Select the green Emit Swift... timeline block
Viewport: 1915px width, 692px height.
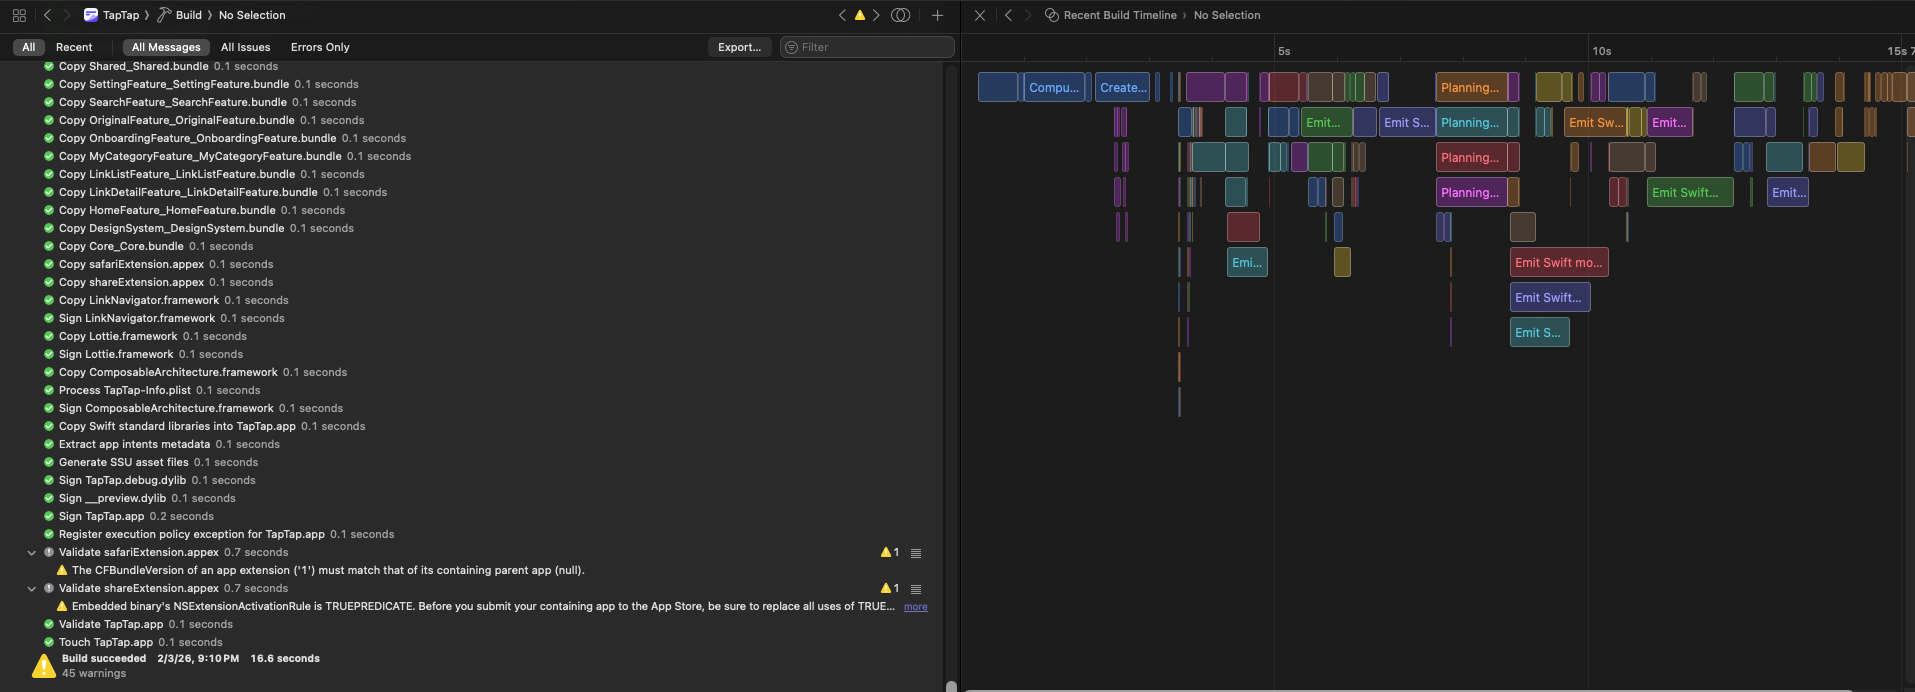click(x=1689, y=192)
